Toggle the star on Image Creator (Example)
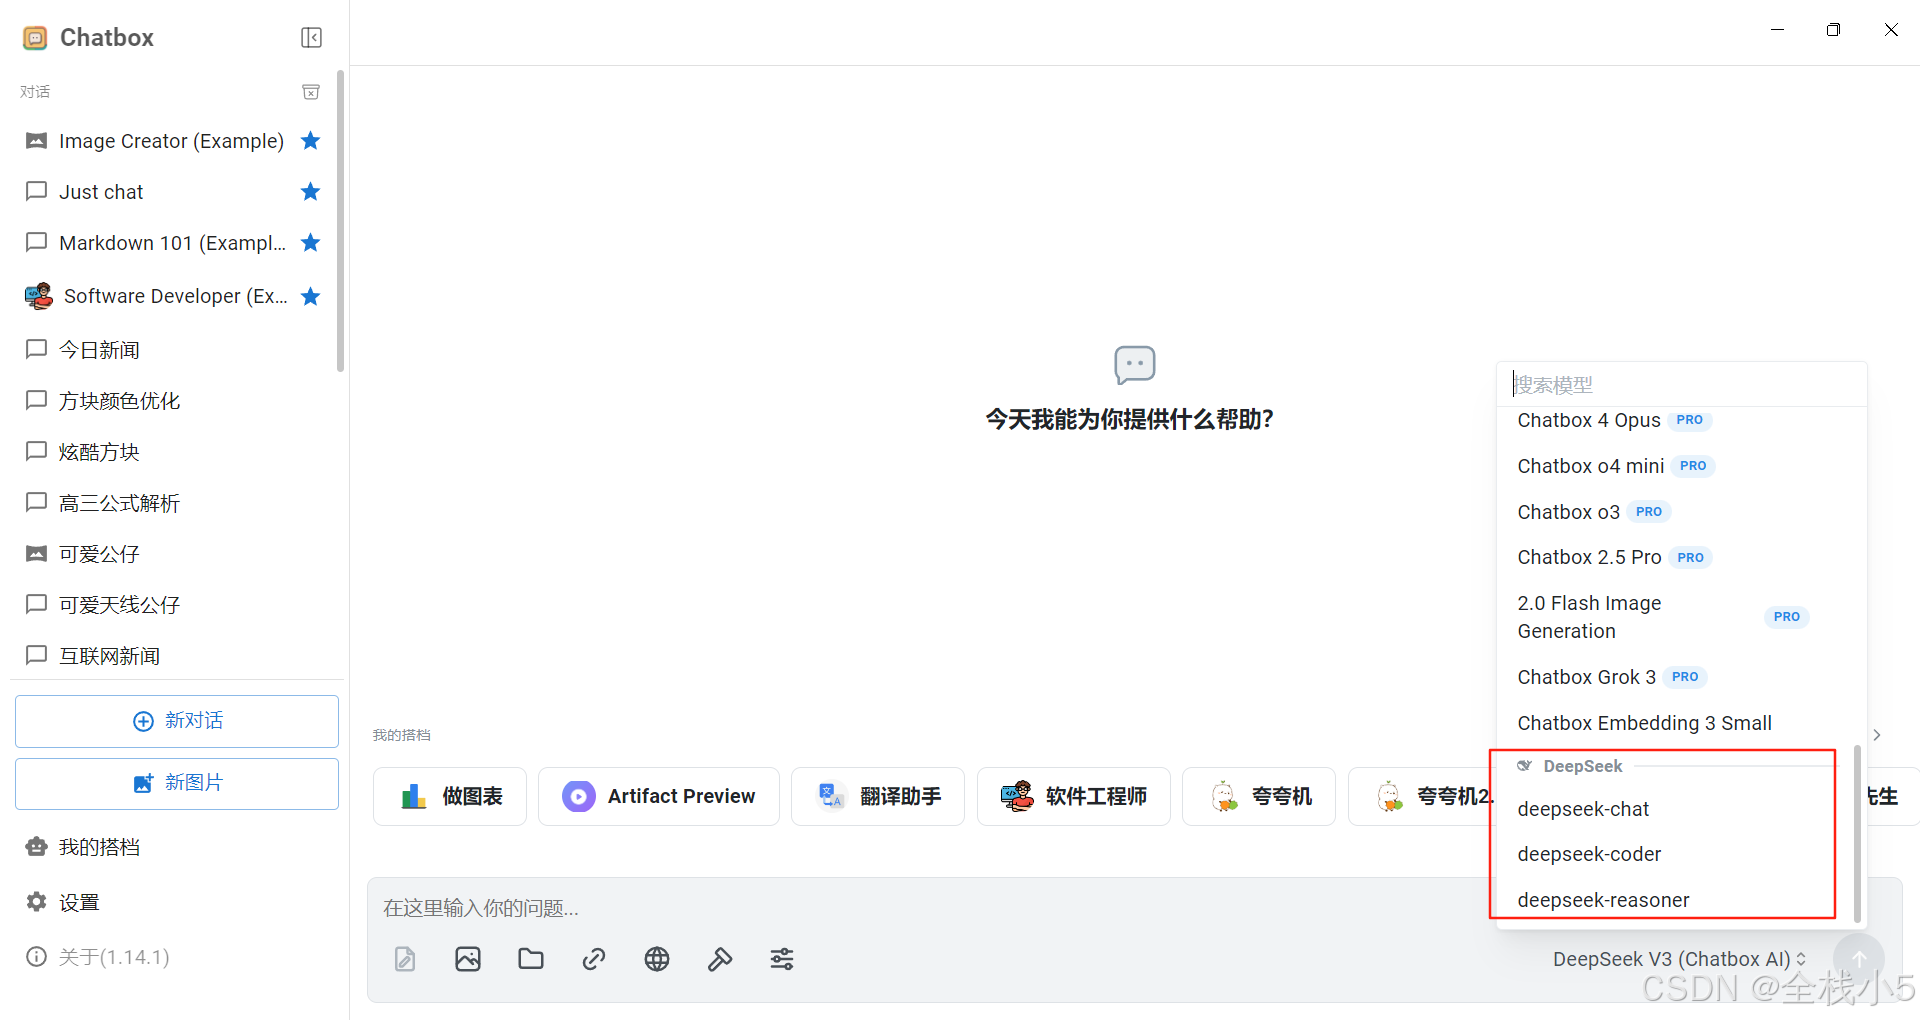 click(x=311, y=141)
